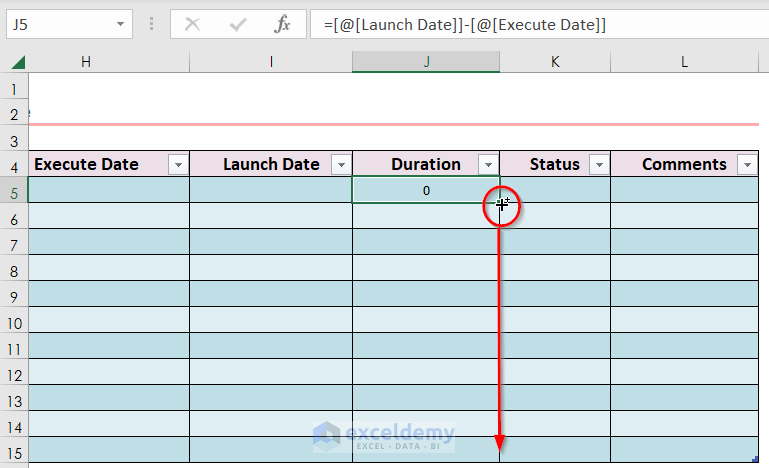769x468 pixels.
Task: Click the Select All corner triangle
Action: pos(18,62)
